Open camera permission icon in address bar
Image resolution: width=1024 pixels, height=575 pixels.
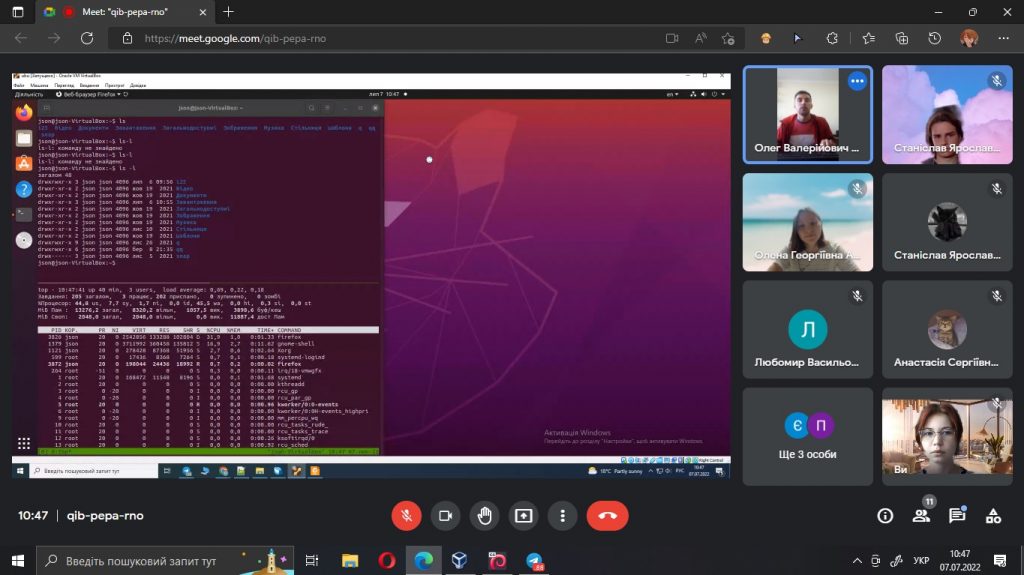point(672,39)
